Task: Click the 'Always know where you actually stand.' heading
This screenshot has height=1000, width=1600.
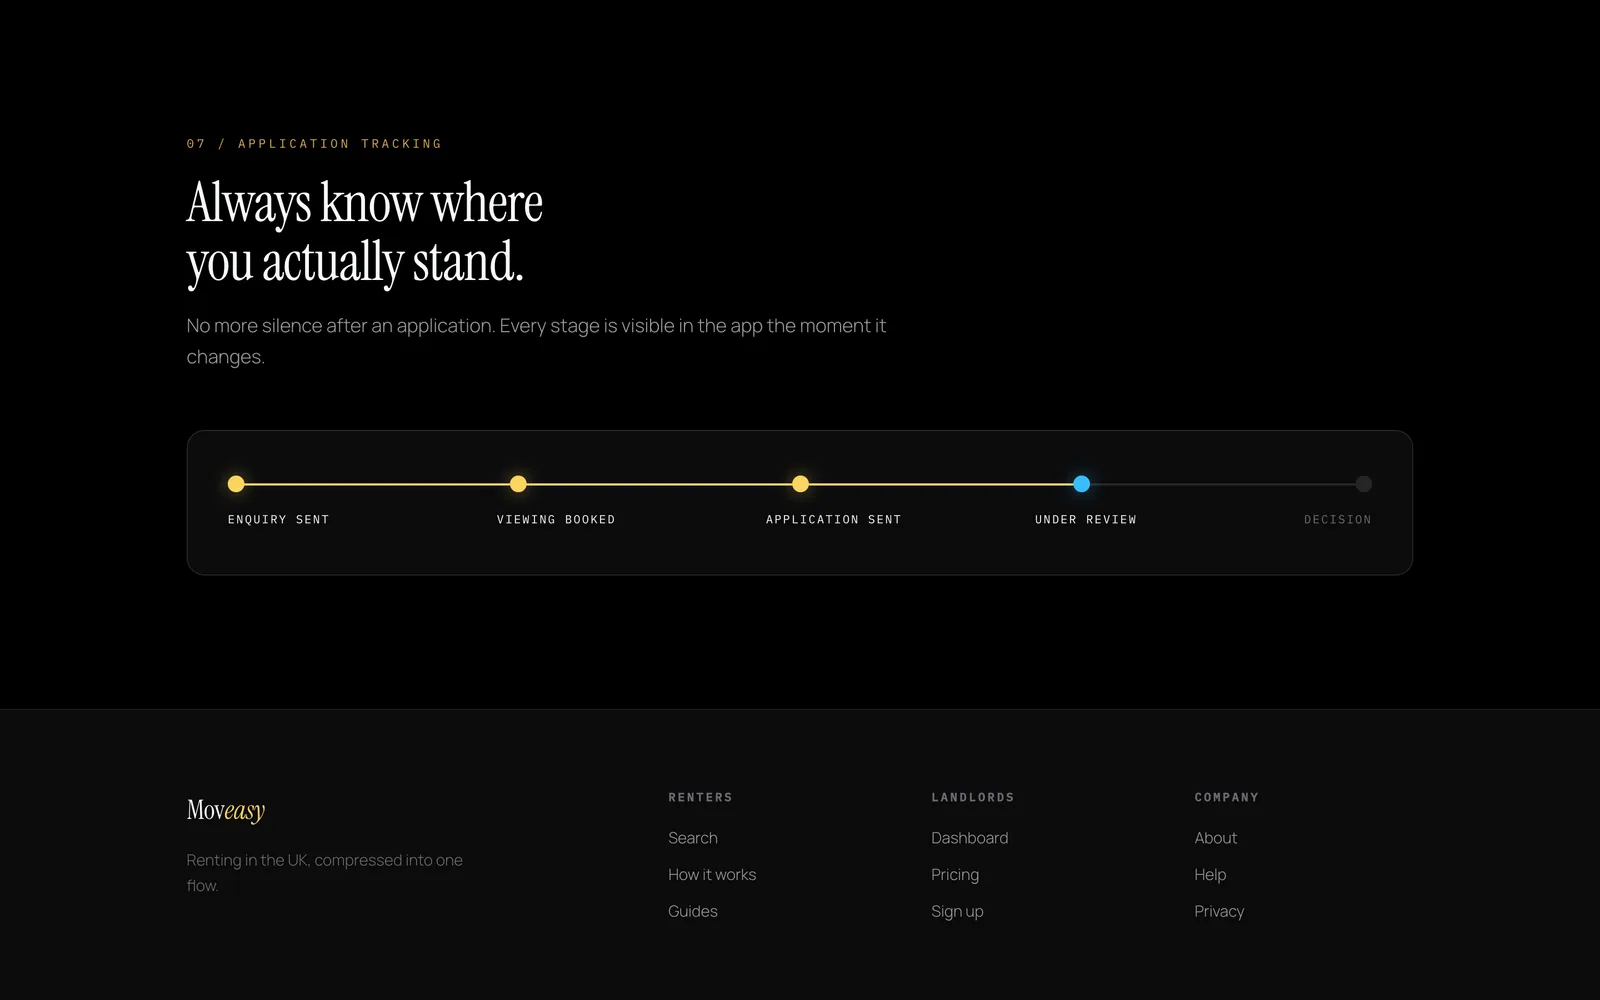Action: (x=365, y=233)
